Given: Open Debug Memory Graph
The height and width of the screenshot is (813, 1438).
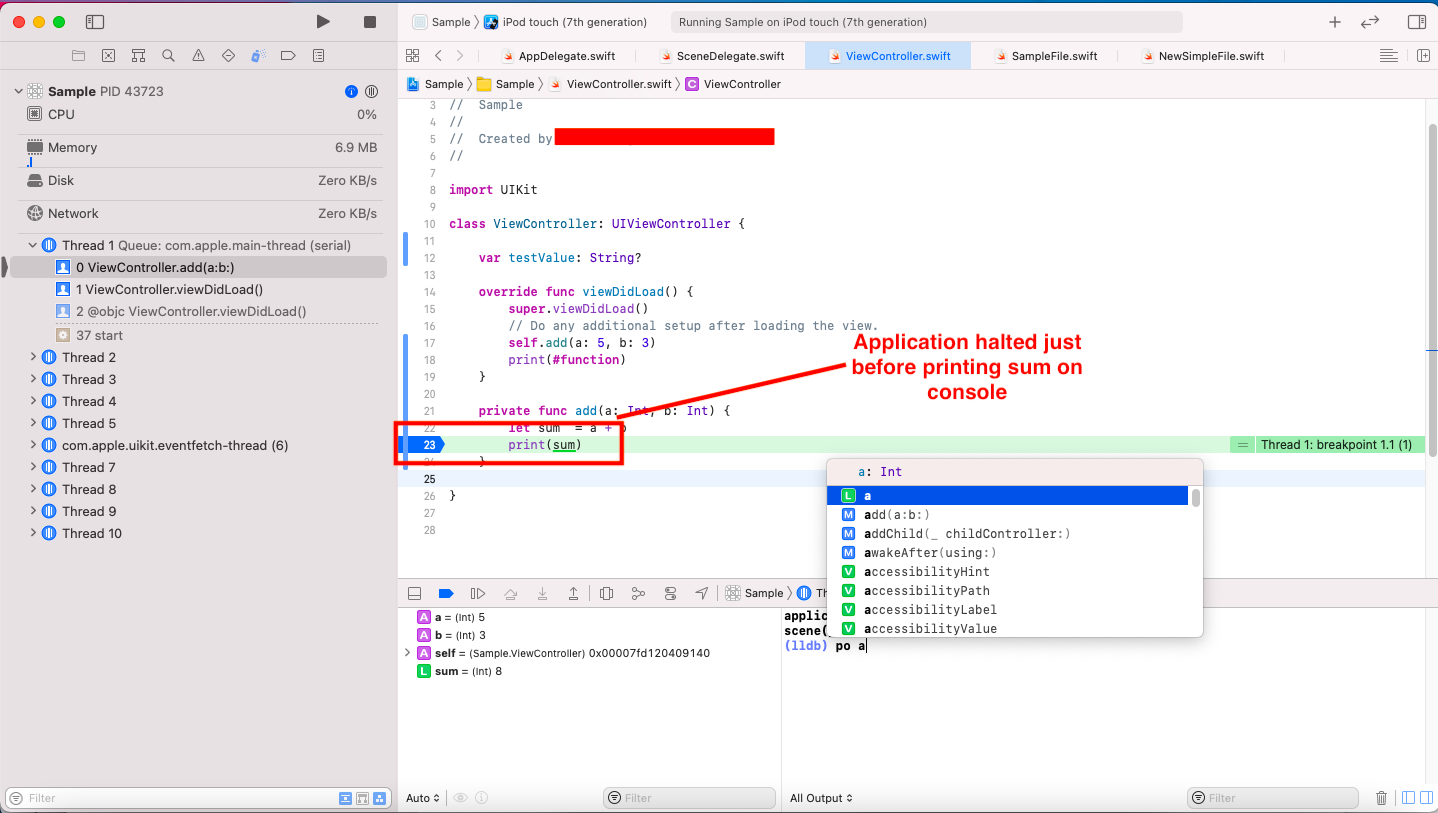Looking at the screenshot, I should point(638,593).
